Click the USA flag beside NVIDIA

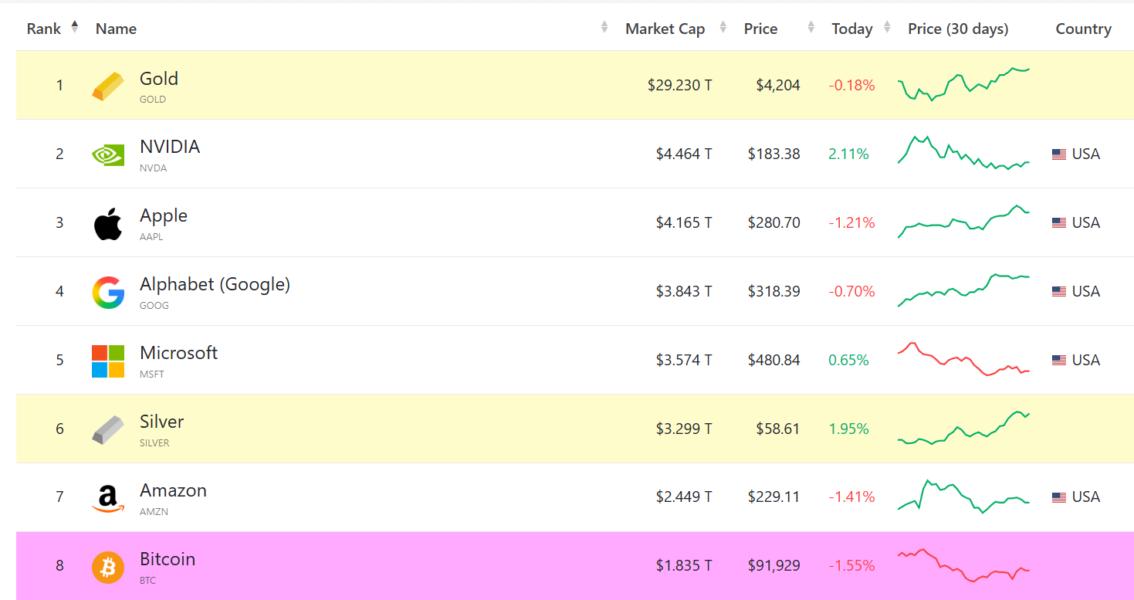(x=1059, y=154)
